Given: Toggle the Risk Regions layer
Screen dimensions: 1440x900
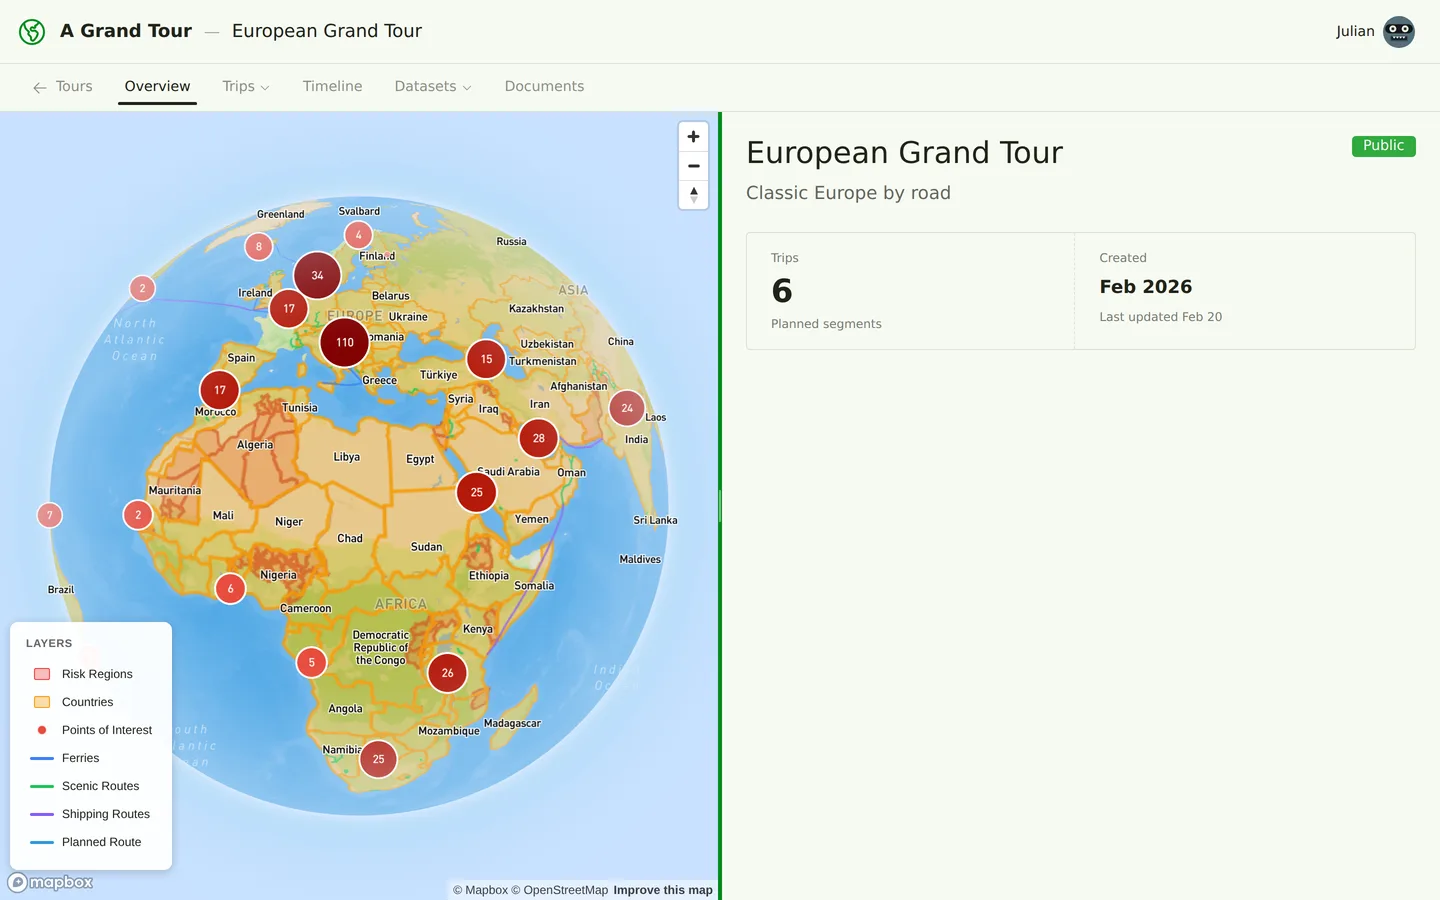Looking at the screenshot, I should (x=42, y=674).
